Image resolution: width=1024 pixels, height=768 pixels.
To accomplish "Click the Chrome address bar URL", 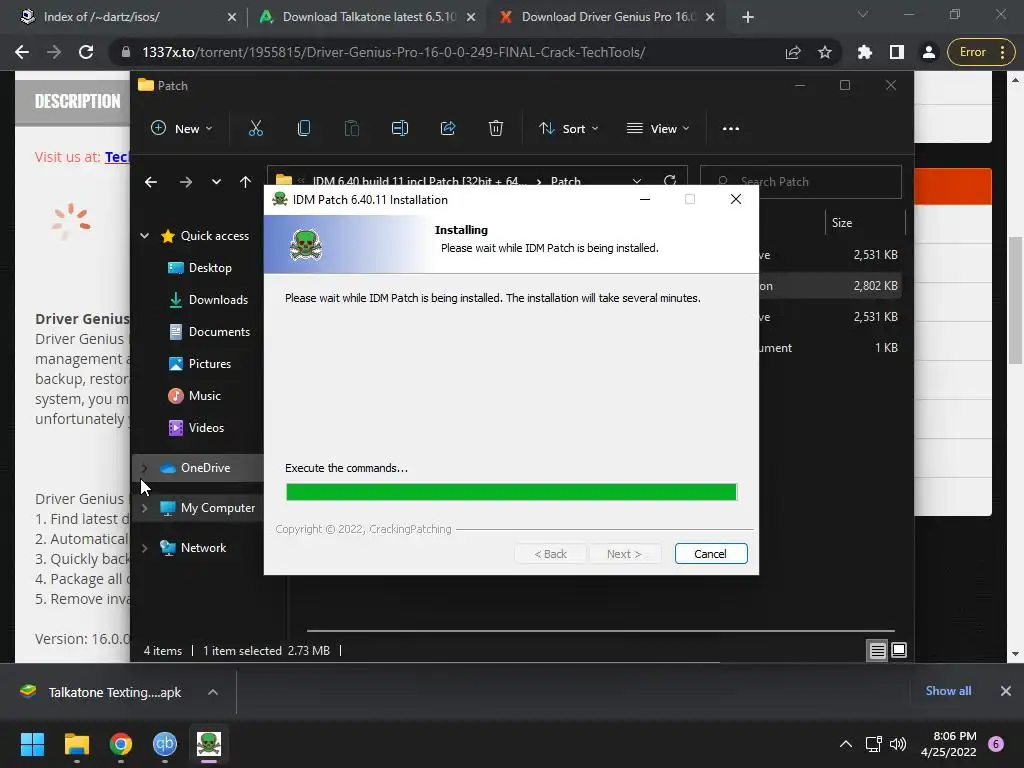I will pyautogui.click(x=394, y=52).
